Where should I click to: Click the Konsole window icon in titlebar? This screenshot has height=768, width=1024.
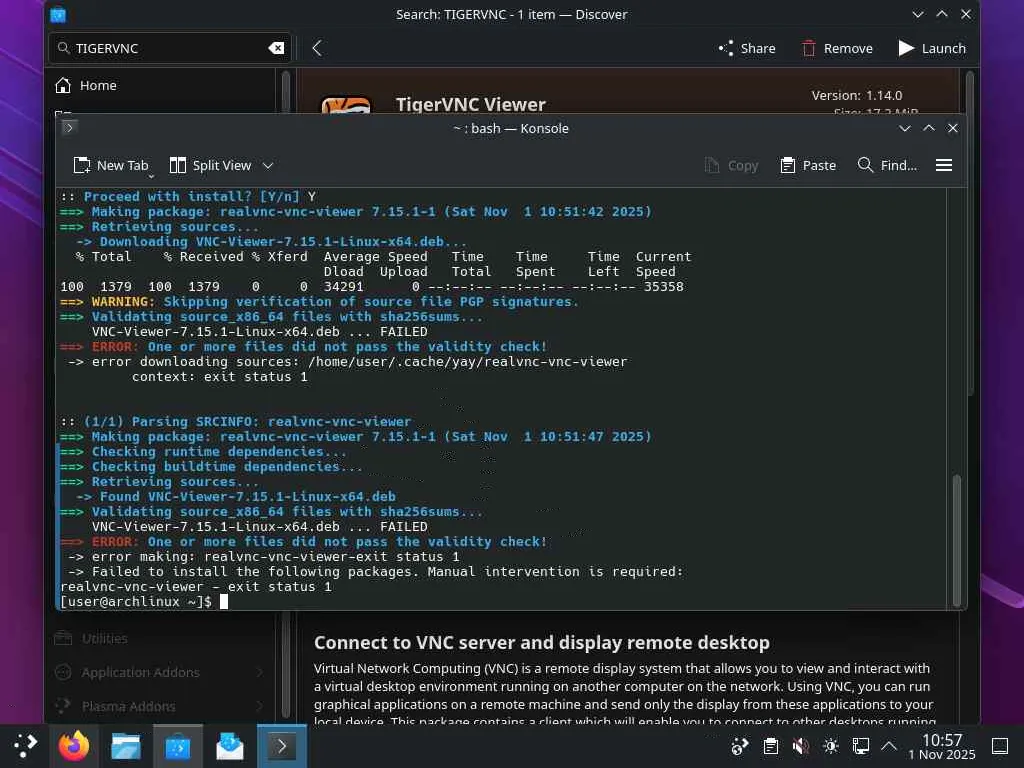click(69, 127)
